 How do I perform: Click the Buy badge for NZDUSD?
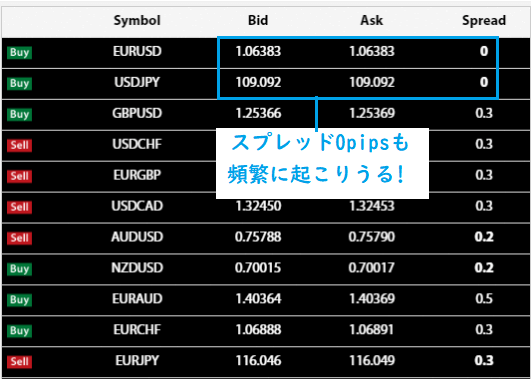click(19, 269)
